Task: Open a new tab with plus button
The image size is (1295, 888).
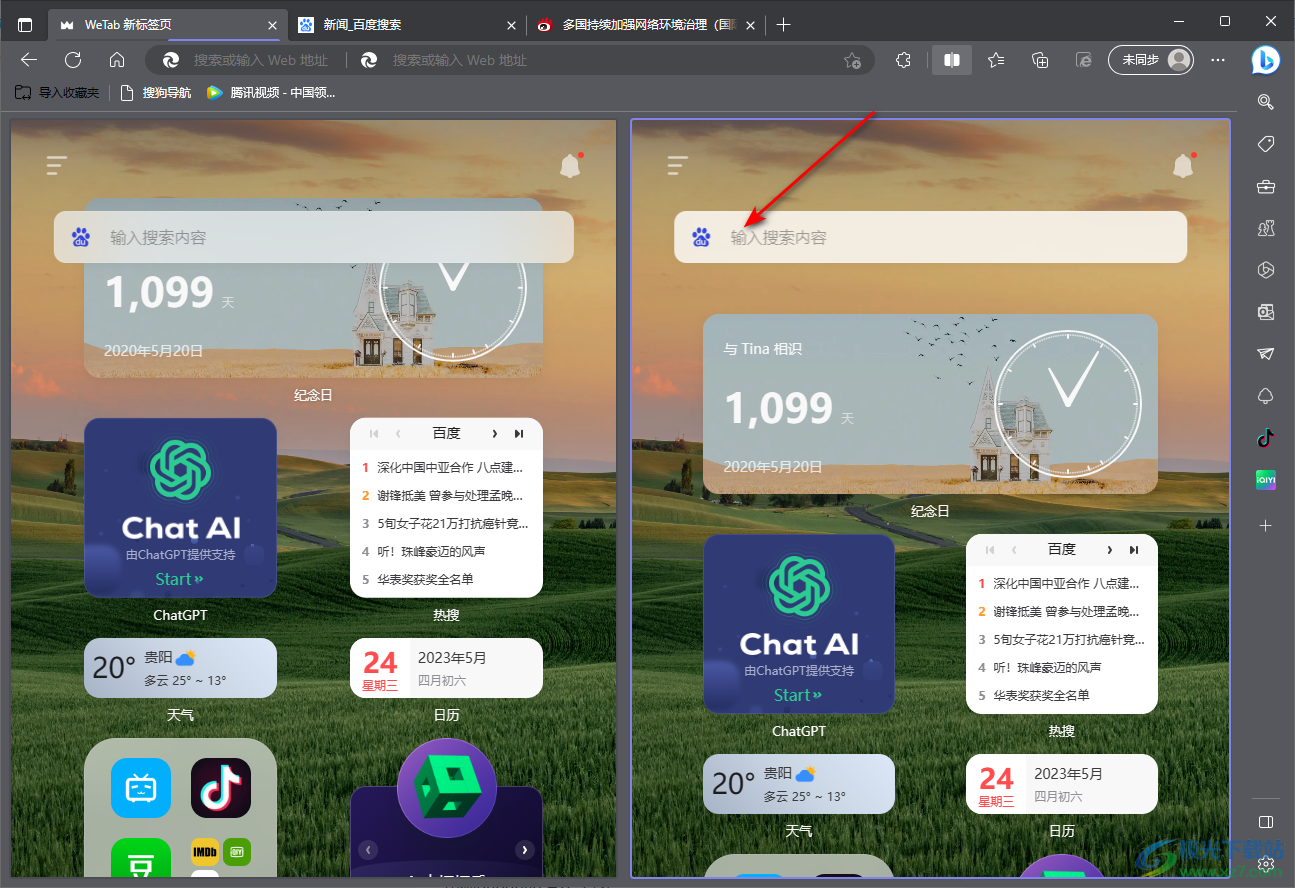Action: click(x=784, y=25)
